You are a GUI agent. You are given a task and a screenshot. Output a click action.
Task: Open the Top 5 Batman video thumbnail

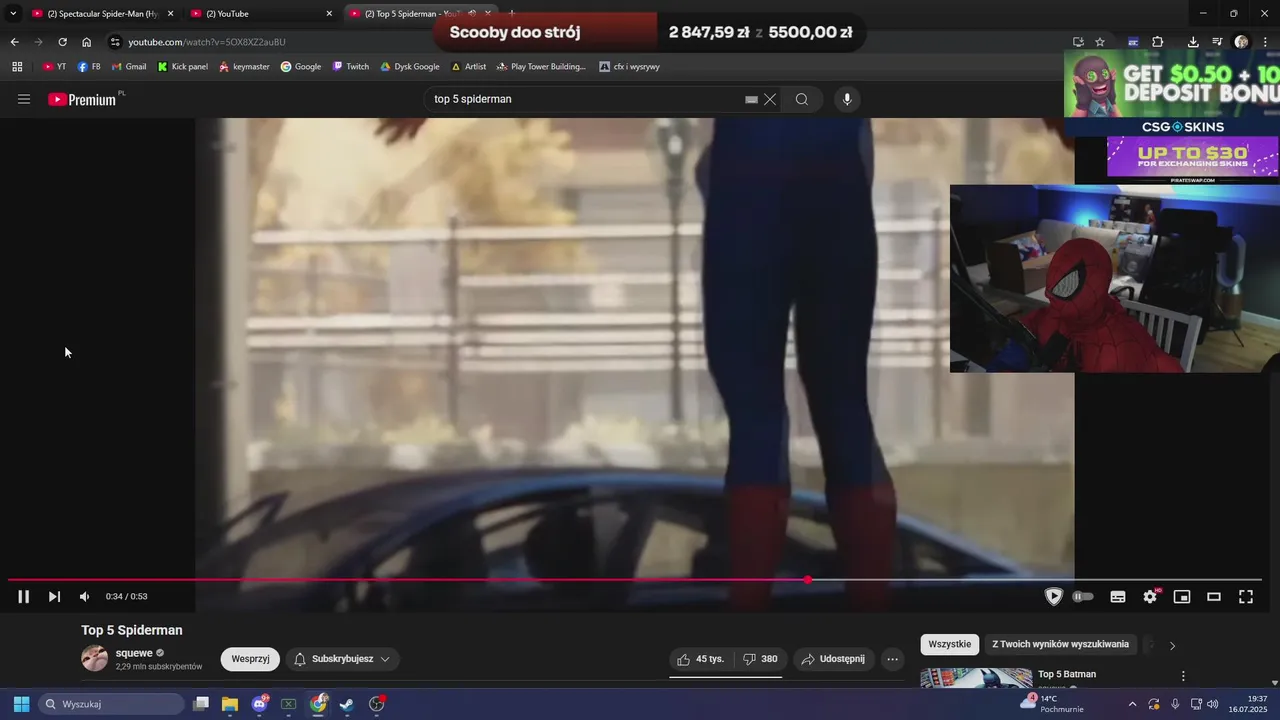[x=976, y=678]
